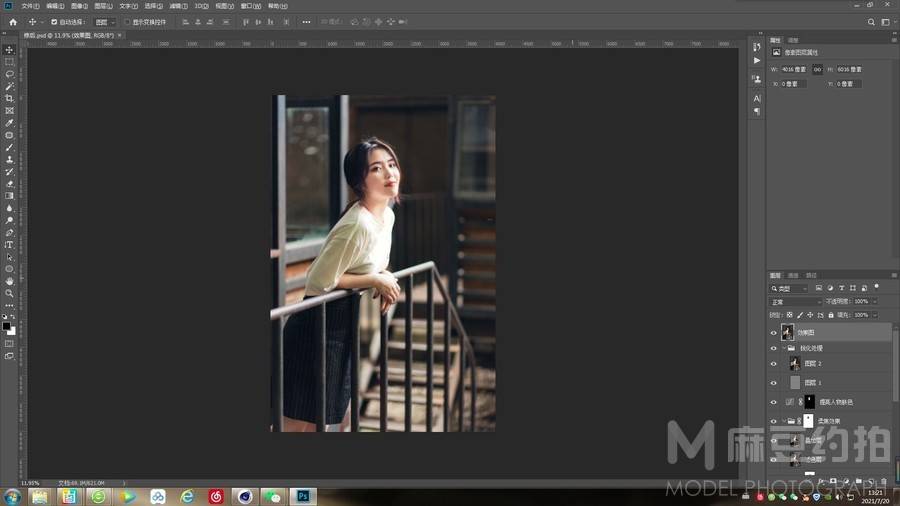Open the 图像 menu
The height and width of the screenshot is (506, 900).
click(x=79, y=6)
